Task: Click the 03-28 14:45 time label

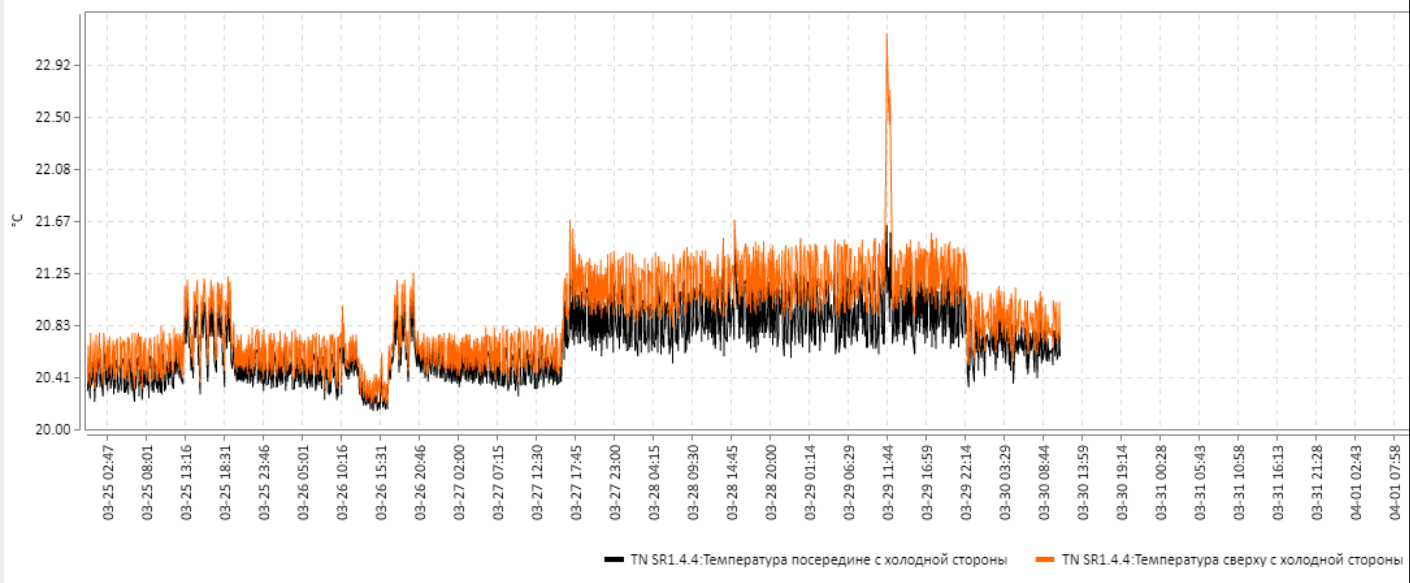Action: point(732,481)
